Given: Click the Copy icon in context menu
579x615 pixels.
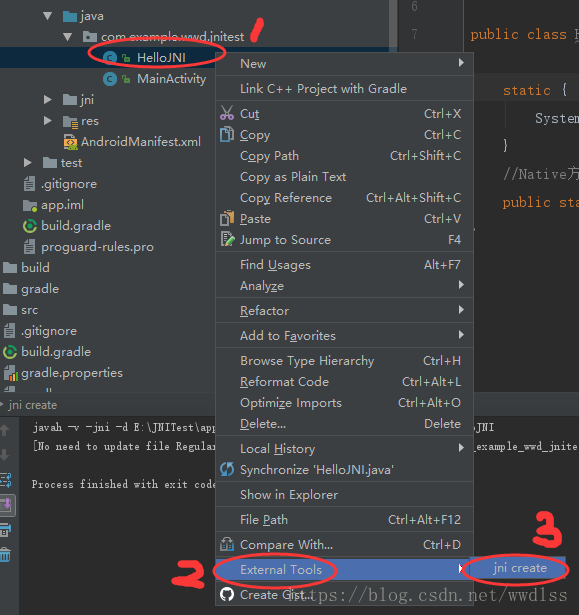Looking at the screenshot, I should click(227, 135).
